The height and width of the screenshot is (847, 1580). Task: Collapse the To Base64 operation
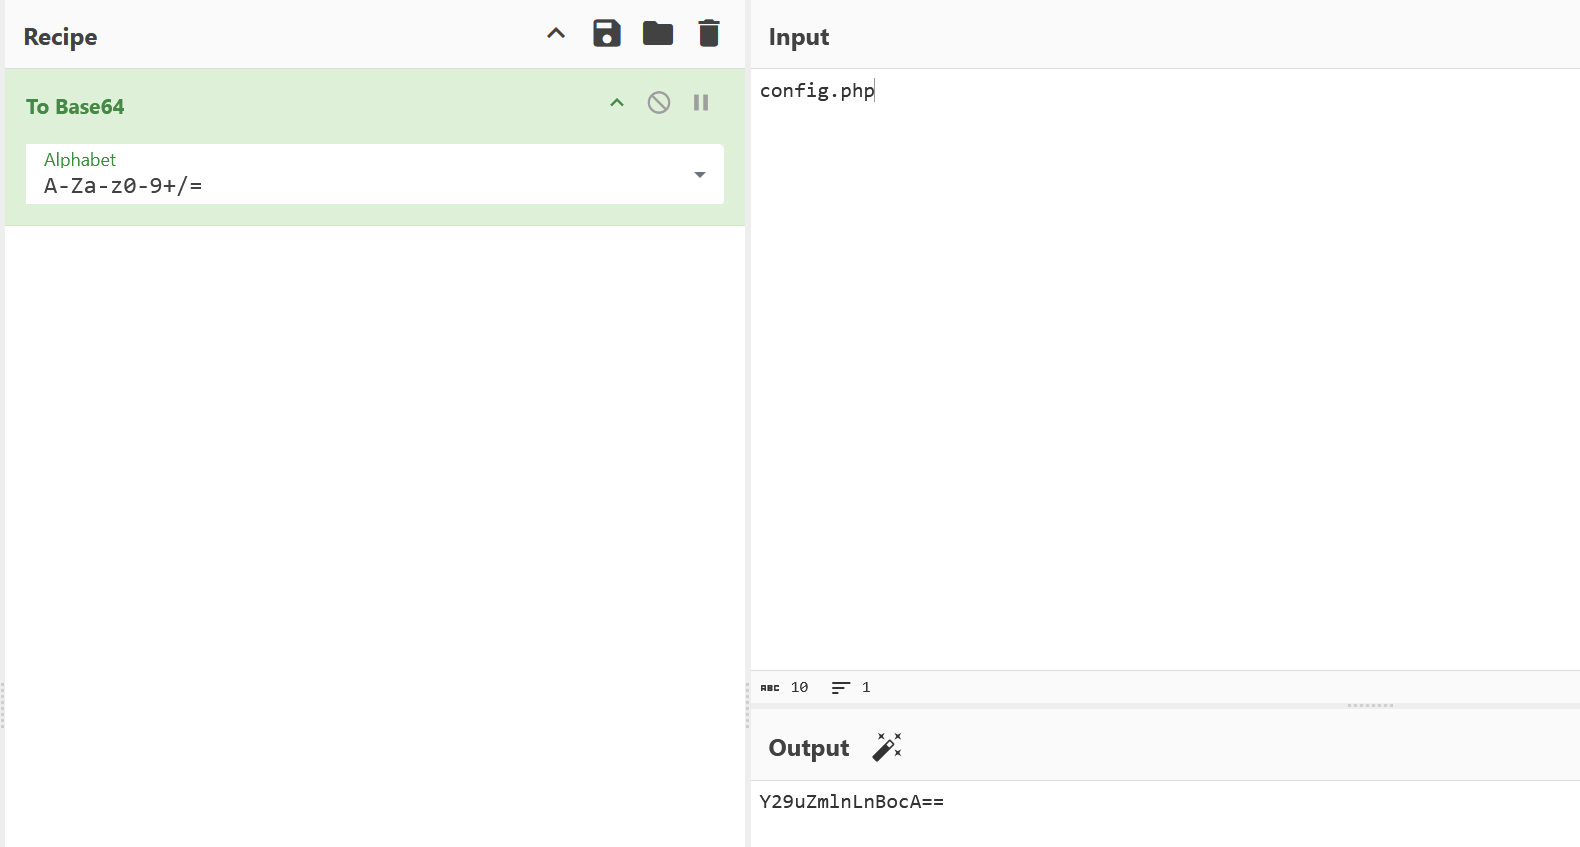click(x=617, y=102)
